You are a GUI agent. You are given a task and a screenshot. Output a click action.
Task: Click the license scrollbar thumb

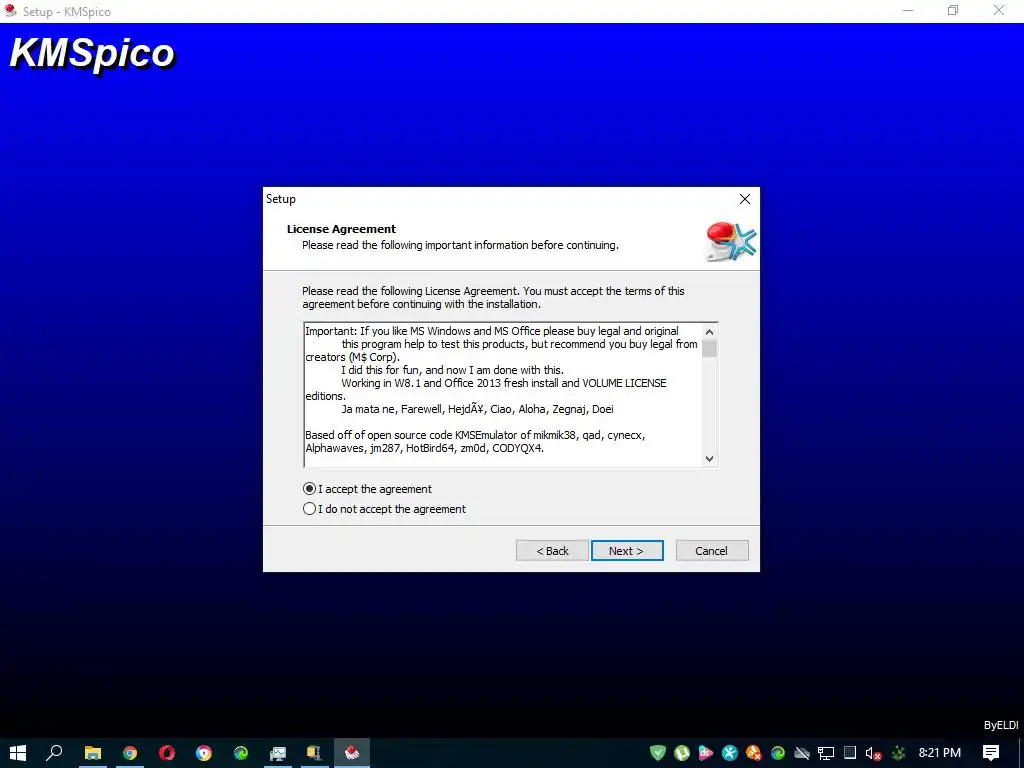tap(709, 348)
